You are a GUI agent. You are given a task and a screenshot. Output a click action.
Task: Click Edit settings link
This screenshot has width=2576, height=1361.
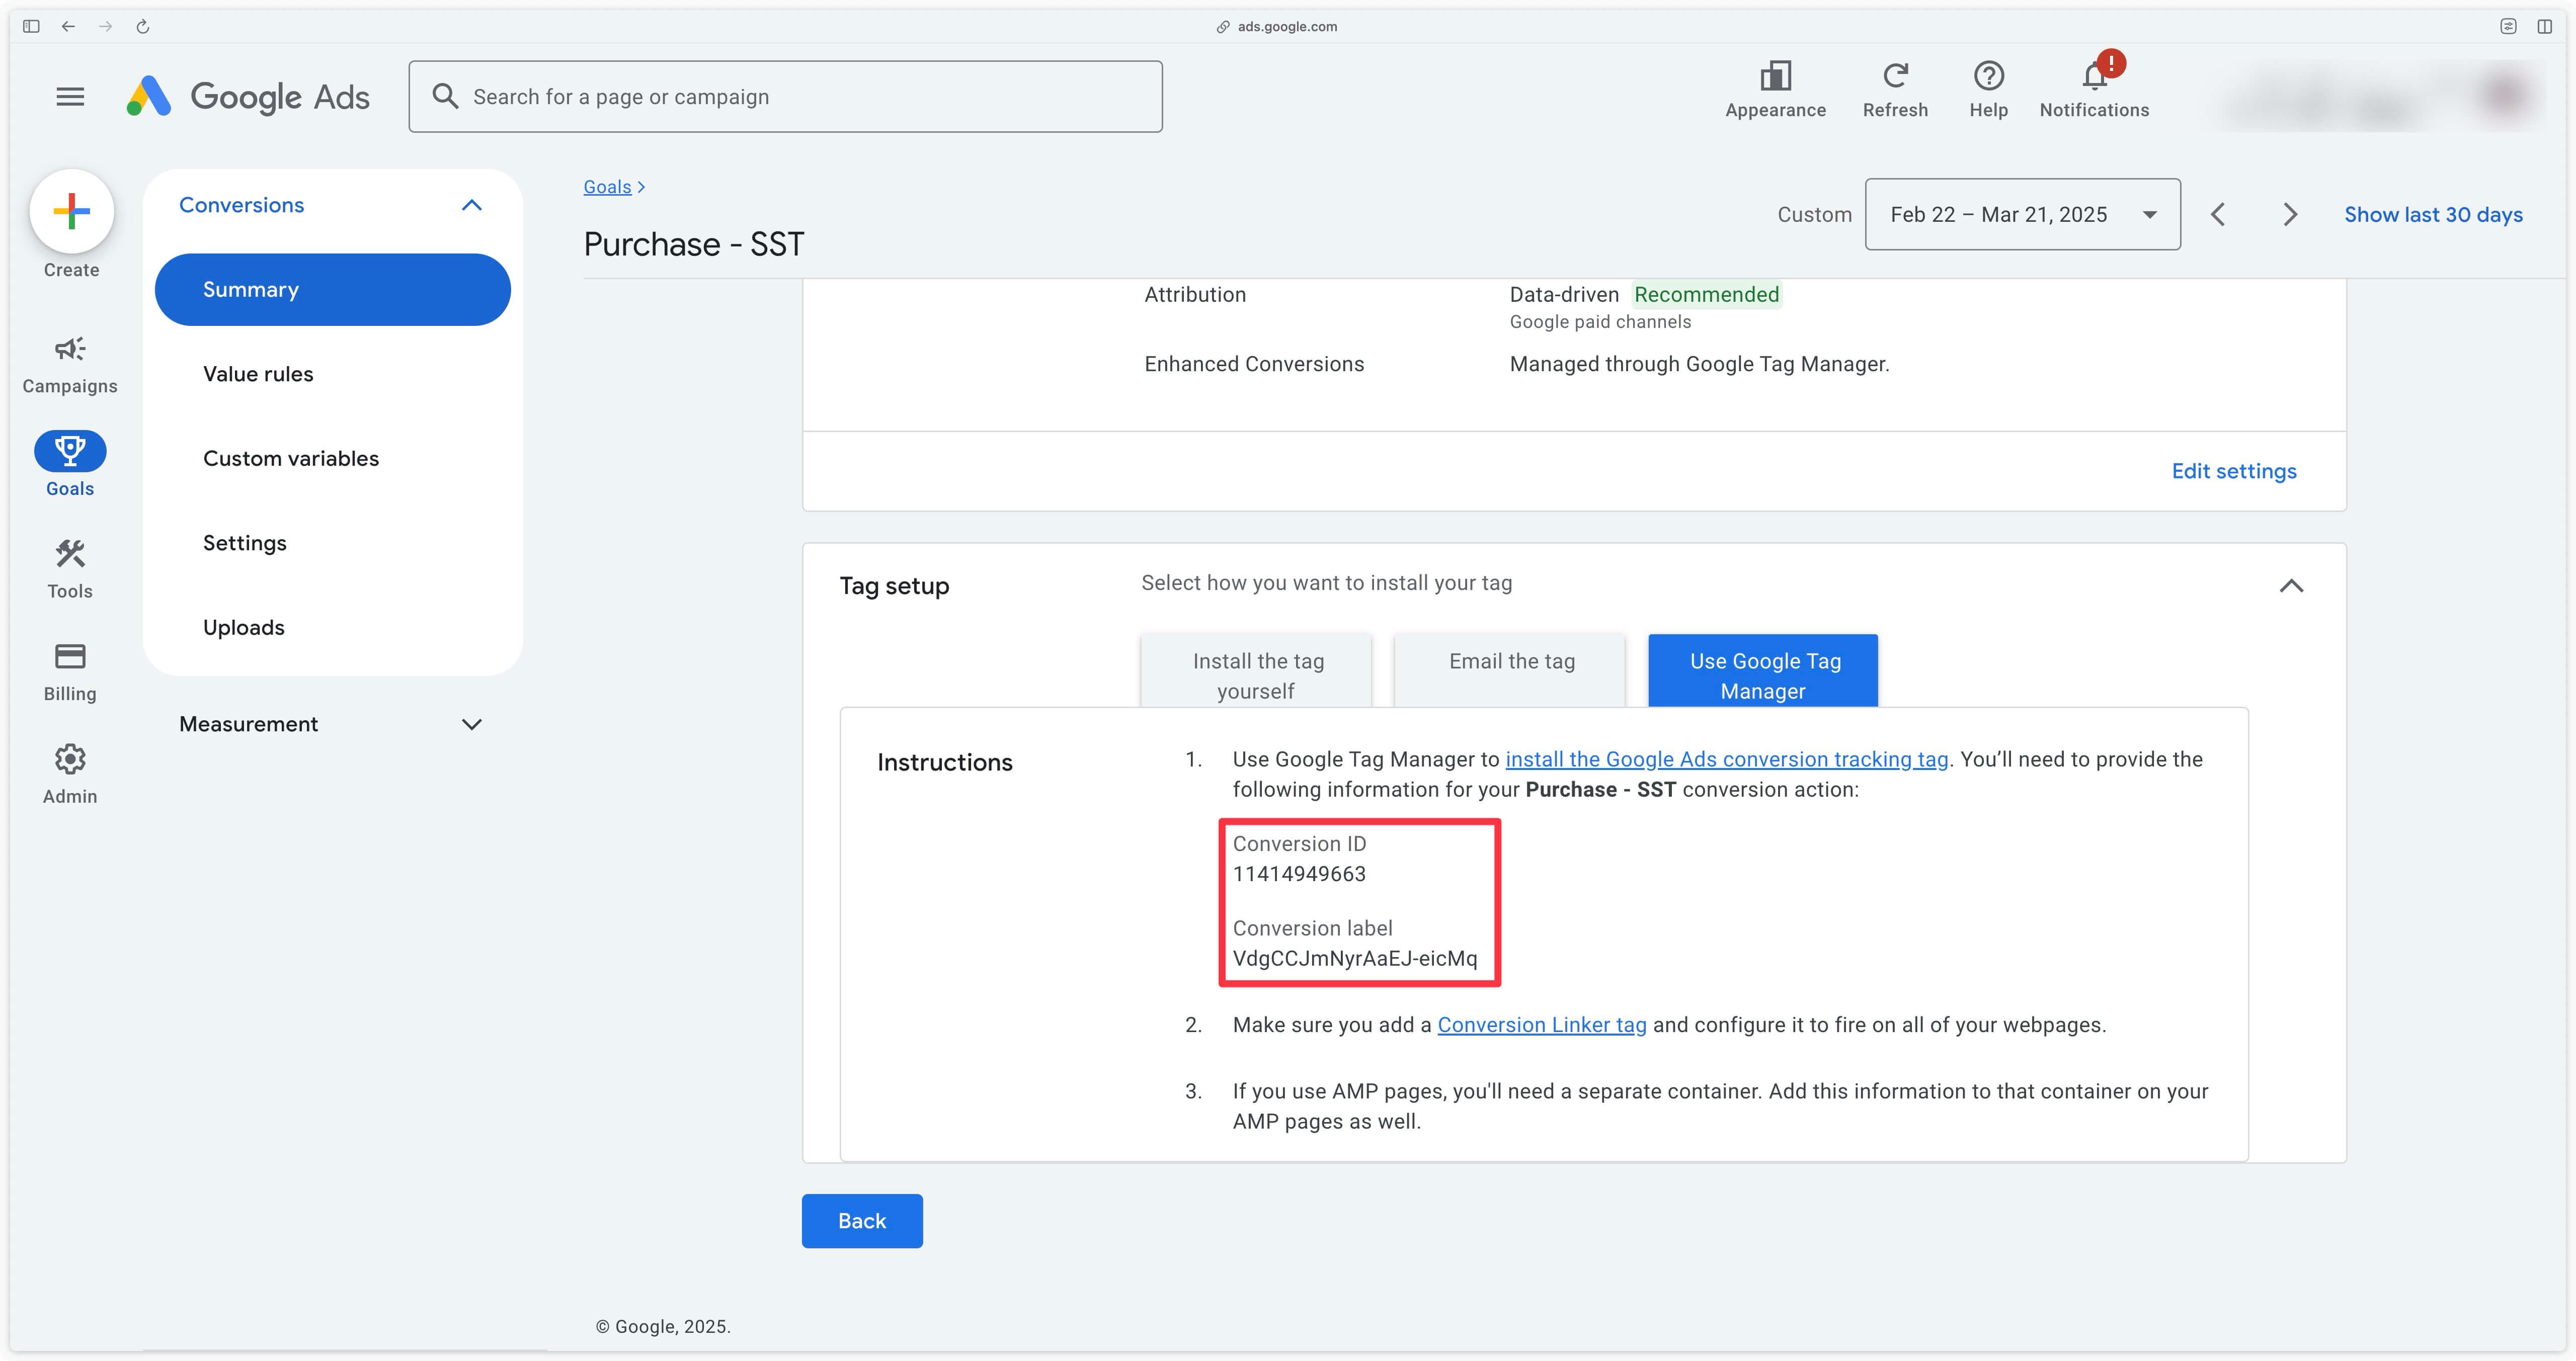point(2233,471)
